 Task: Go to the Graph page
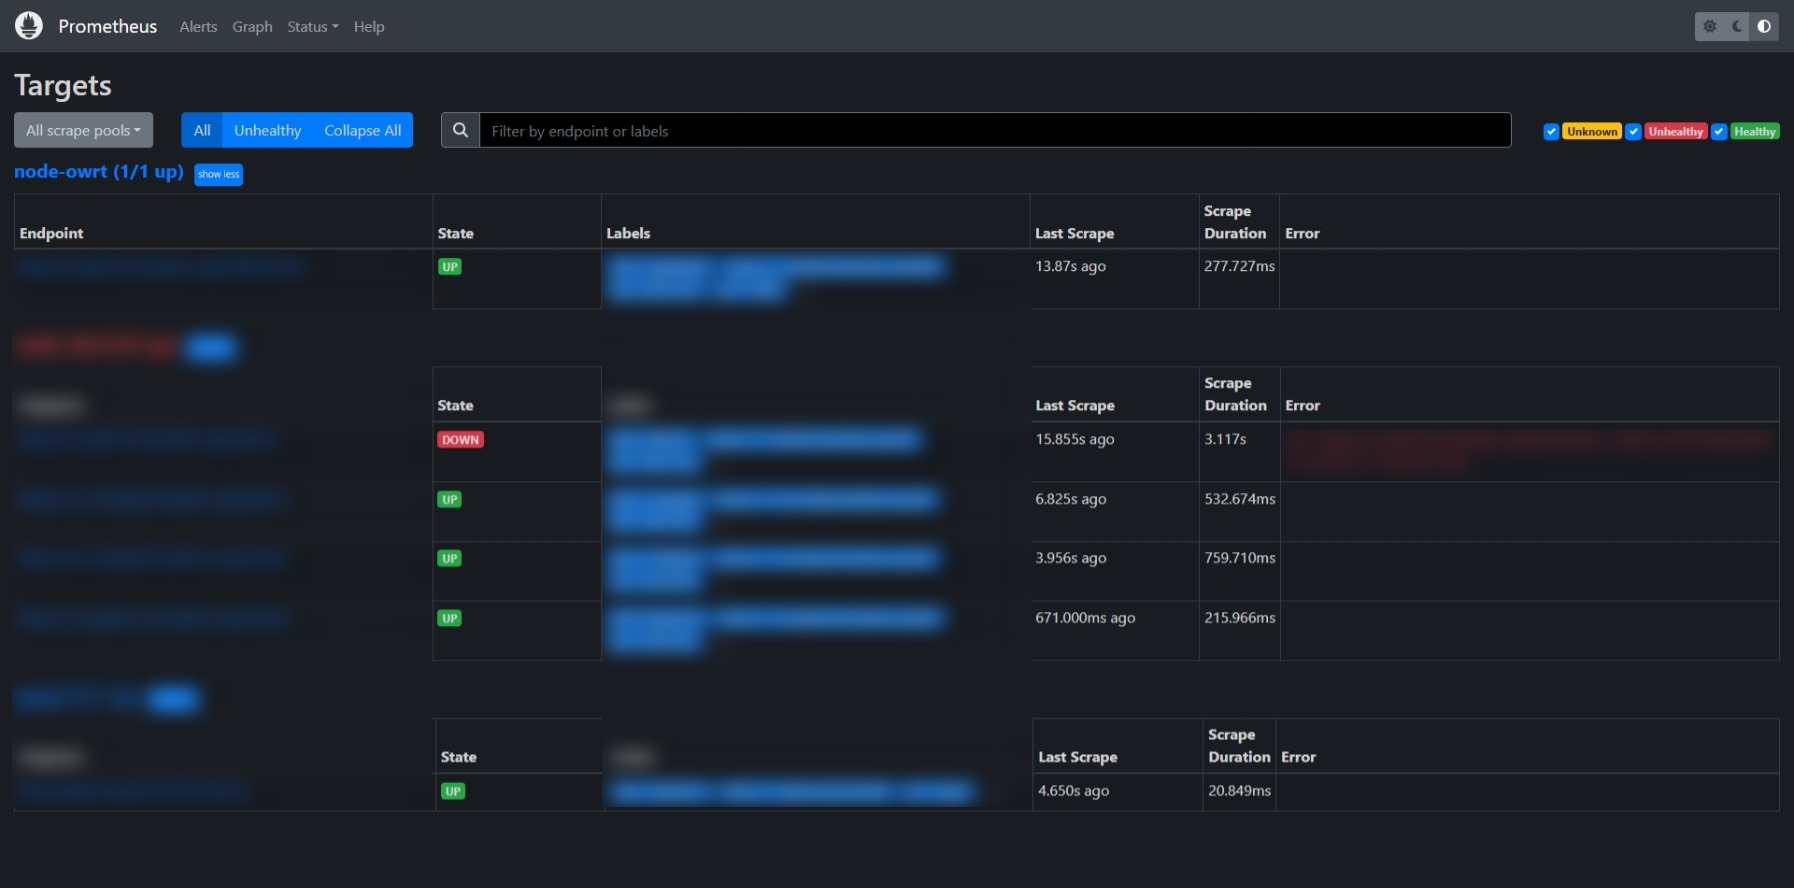click(x=252, y=27)
